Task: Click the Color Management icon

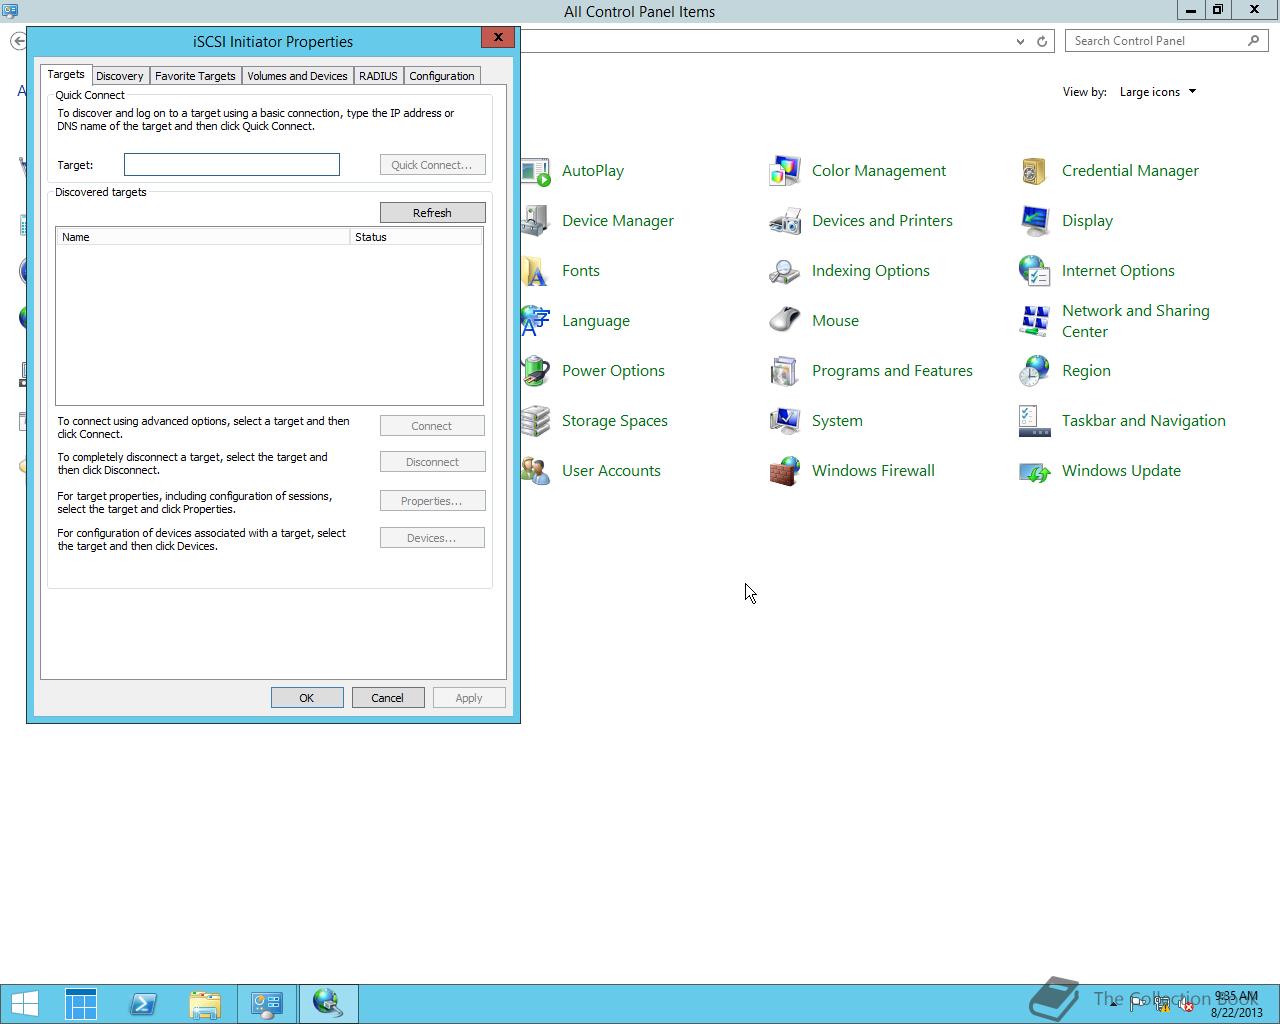Action: [x=785, y=171]
